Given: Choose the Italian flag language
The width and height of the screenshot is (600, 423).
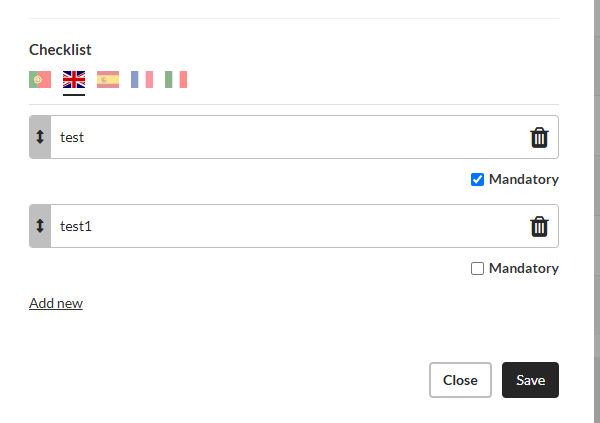Looking at the screenshot, I should point(176,80).
